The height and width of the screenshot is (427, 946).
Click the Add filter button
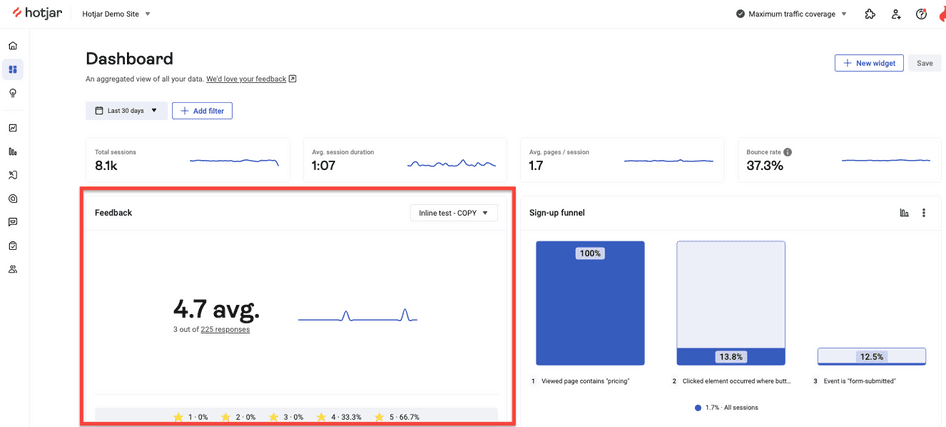(x=202, y=110)
